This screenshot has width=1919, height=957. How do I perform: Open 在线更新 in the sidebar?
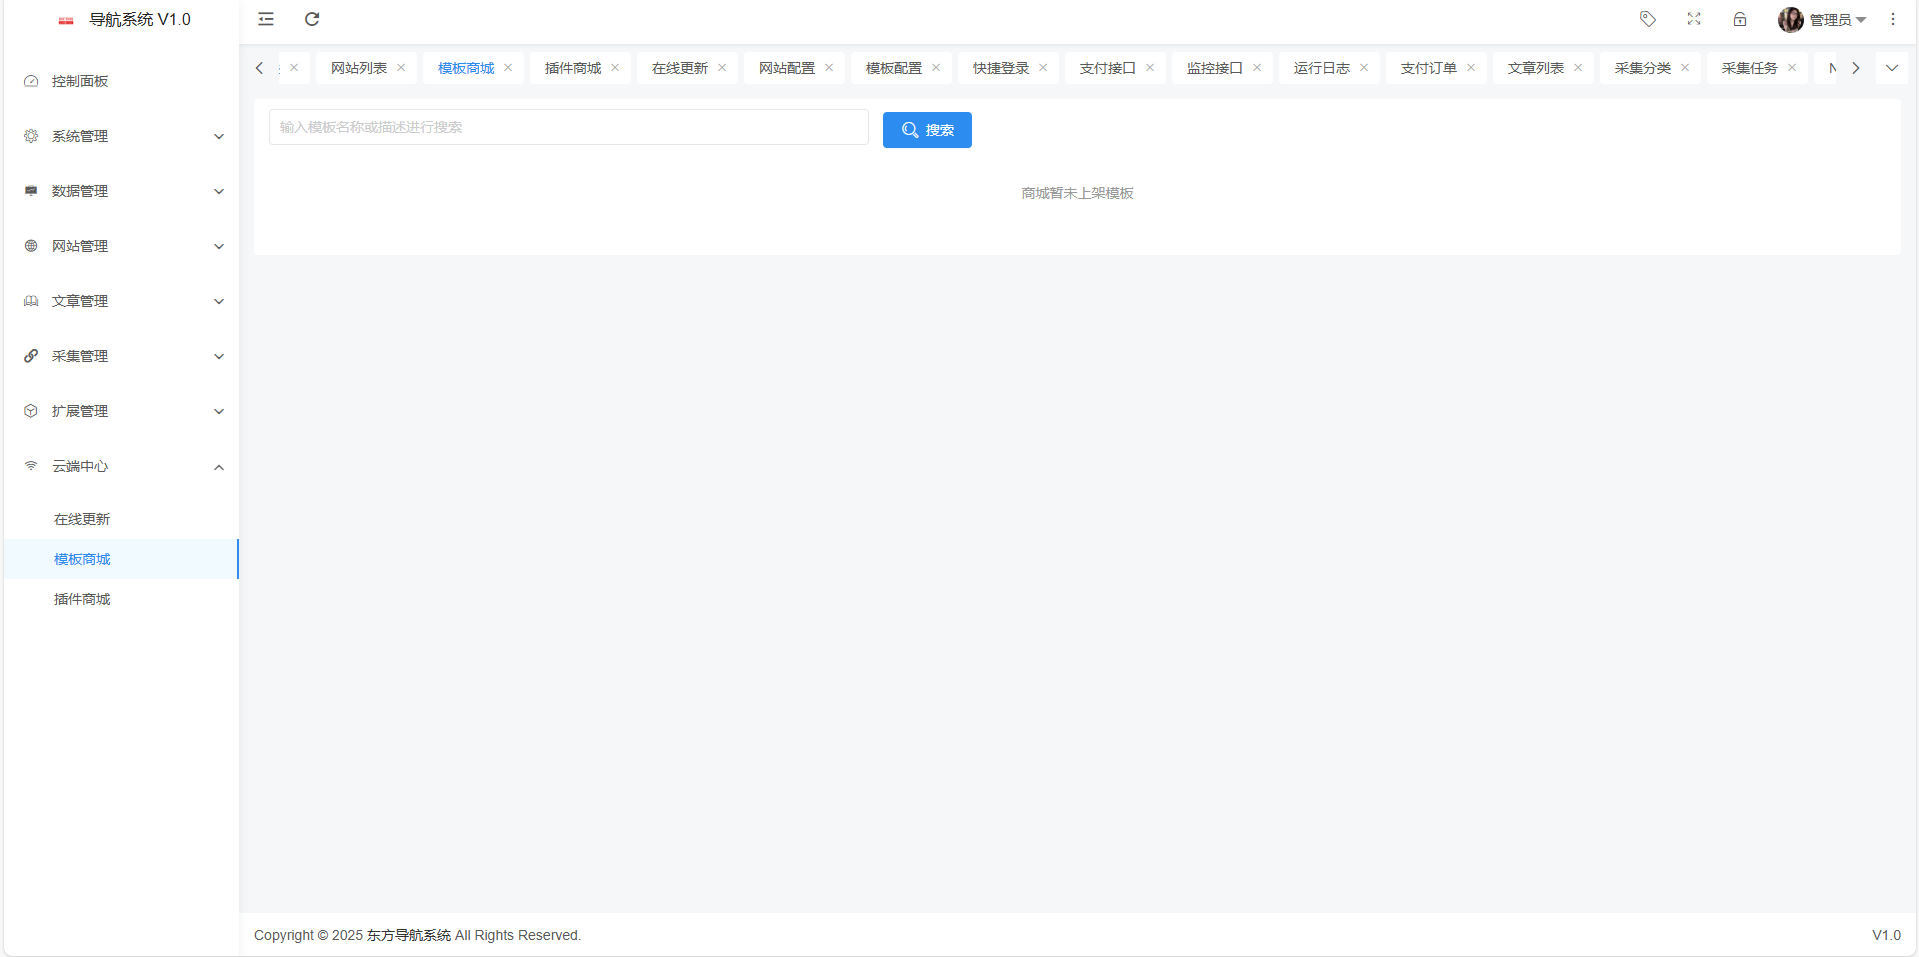point(82,519)
